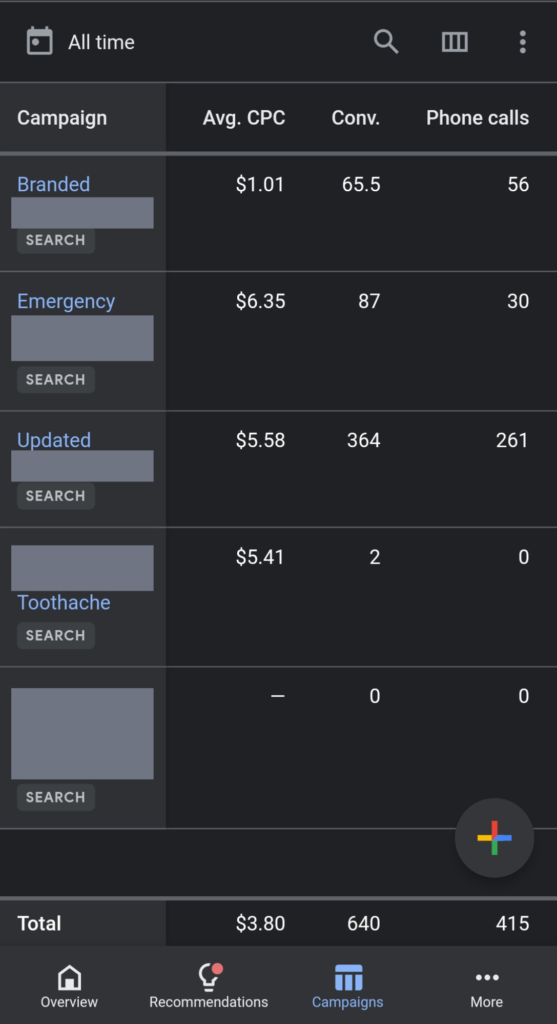Open the Toothache campaign link
Image resolution: width=557 pixels, height=1024 pixels.
[63, 602]
